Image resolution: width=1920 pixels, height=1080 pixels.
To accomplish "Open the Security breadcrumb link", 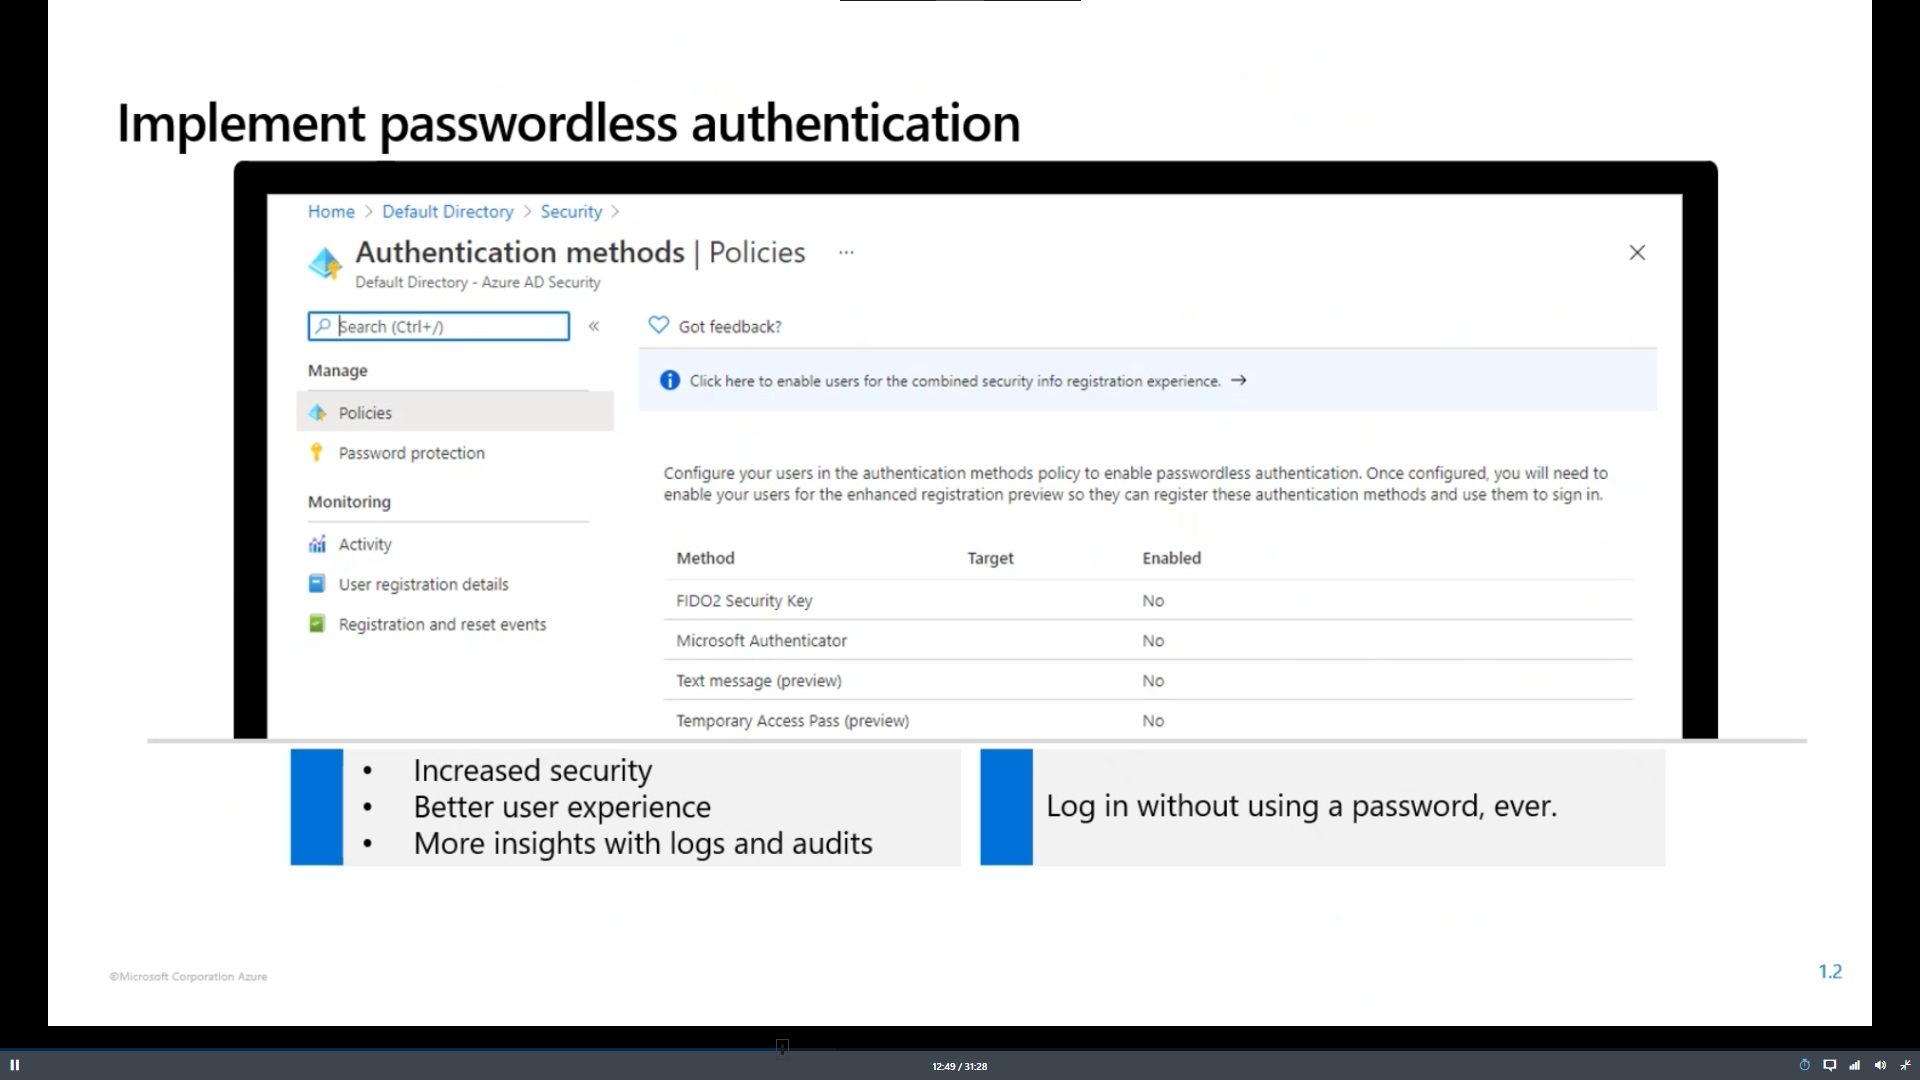I will click(571, 211).
